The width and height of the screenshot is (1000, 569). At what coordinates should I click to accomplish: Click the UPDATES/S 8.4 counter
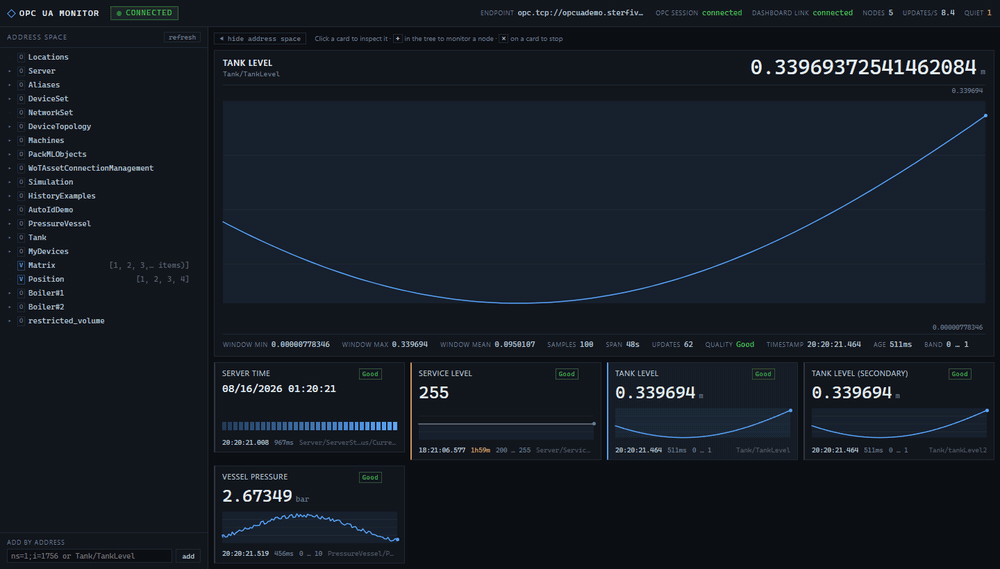(929, 13)
